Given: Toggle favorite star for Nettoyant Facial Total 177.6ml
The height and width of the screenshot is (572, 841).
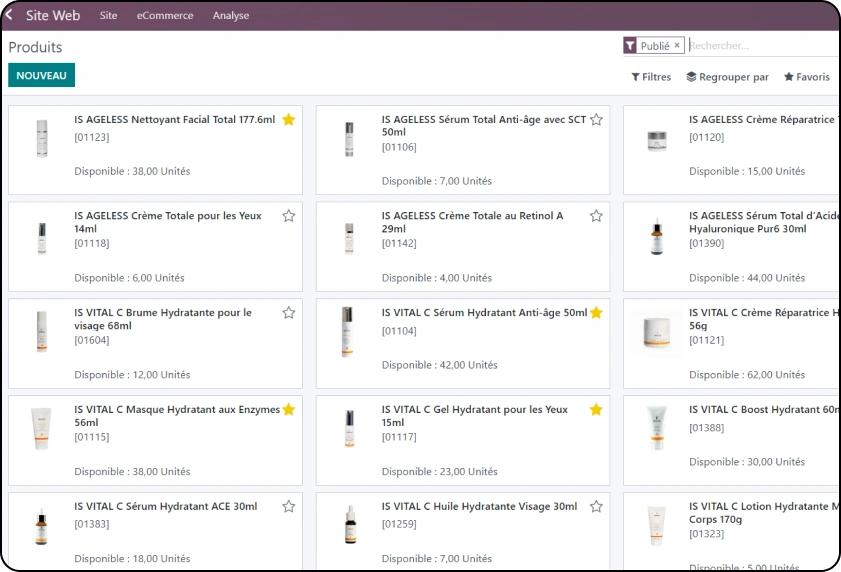Looking at the screenshot, I should point(289,120).
